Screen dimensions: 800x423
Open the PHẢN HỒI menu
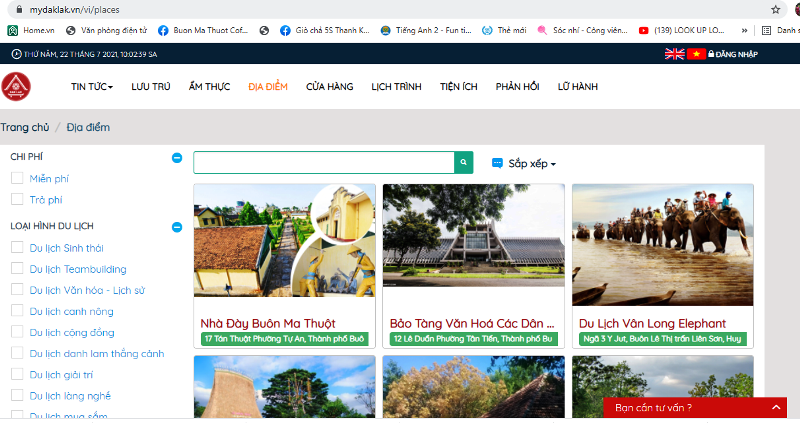click(x=517, y=87)
